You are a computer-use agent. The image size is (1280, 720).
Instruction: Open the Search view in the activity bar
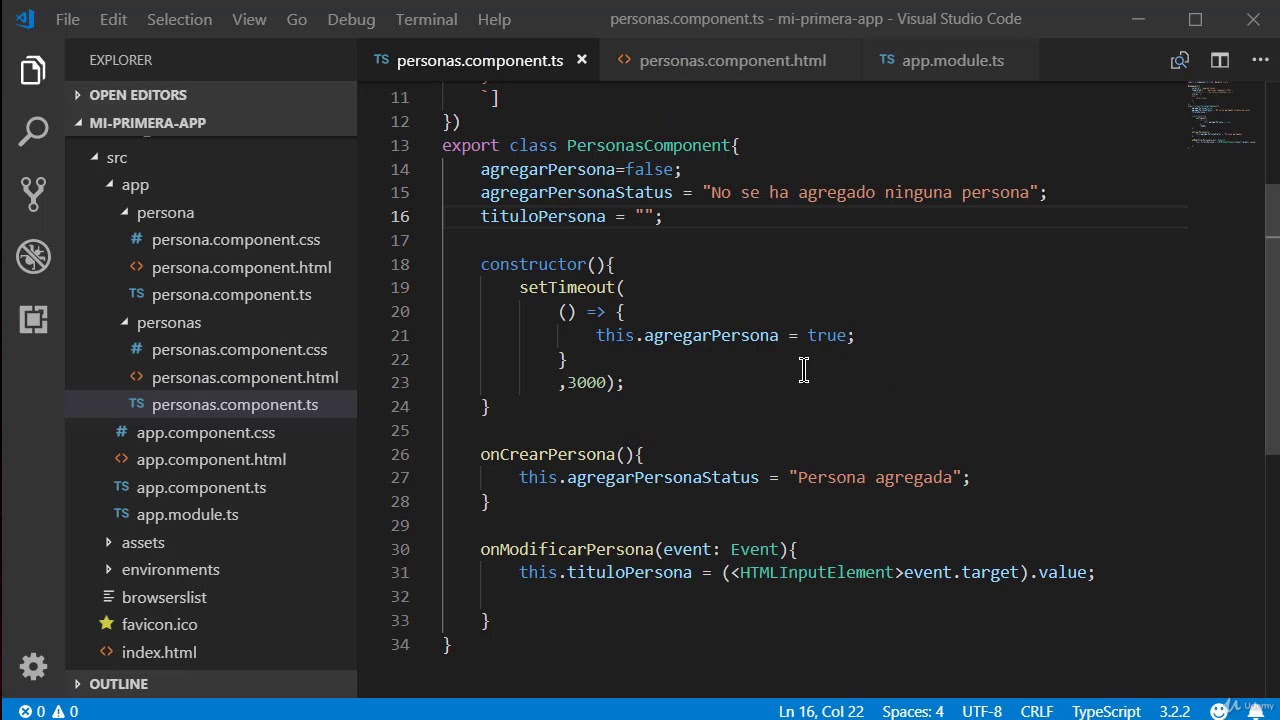pyautogui.click(x=33, y=132)
